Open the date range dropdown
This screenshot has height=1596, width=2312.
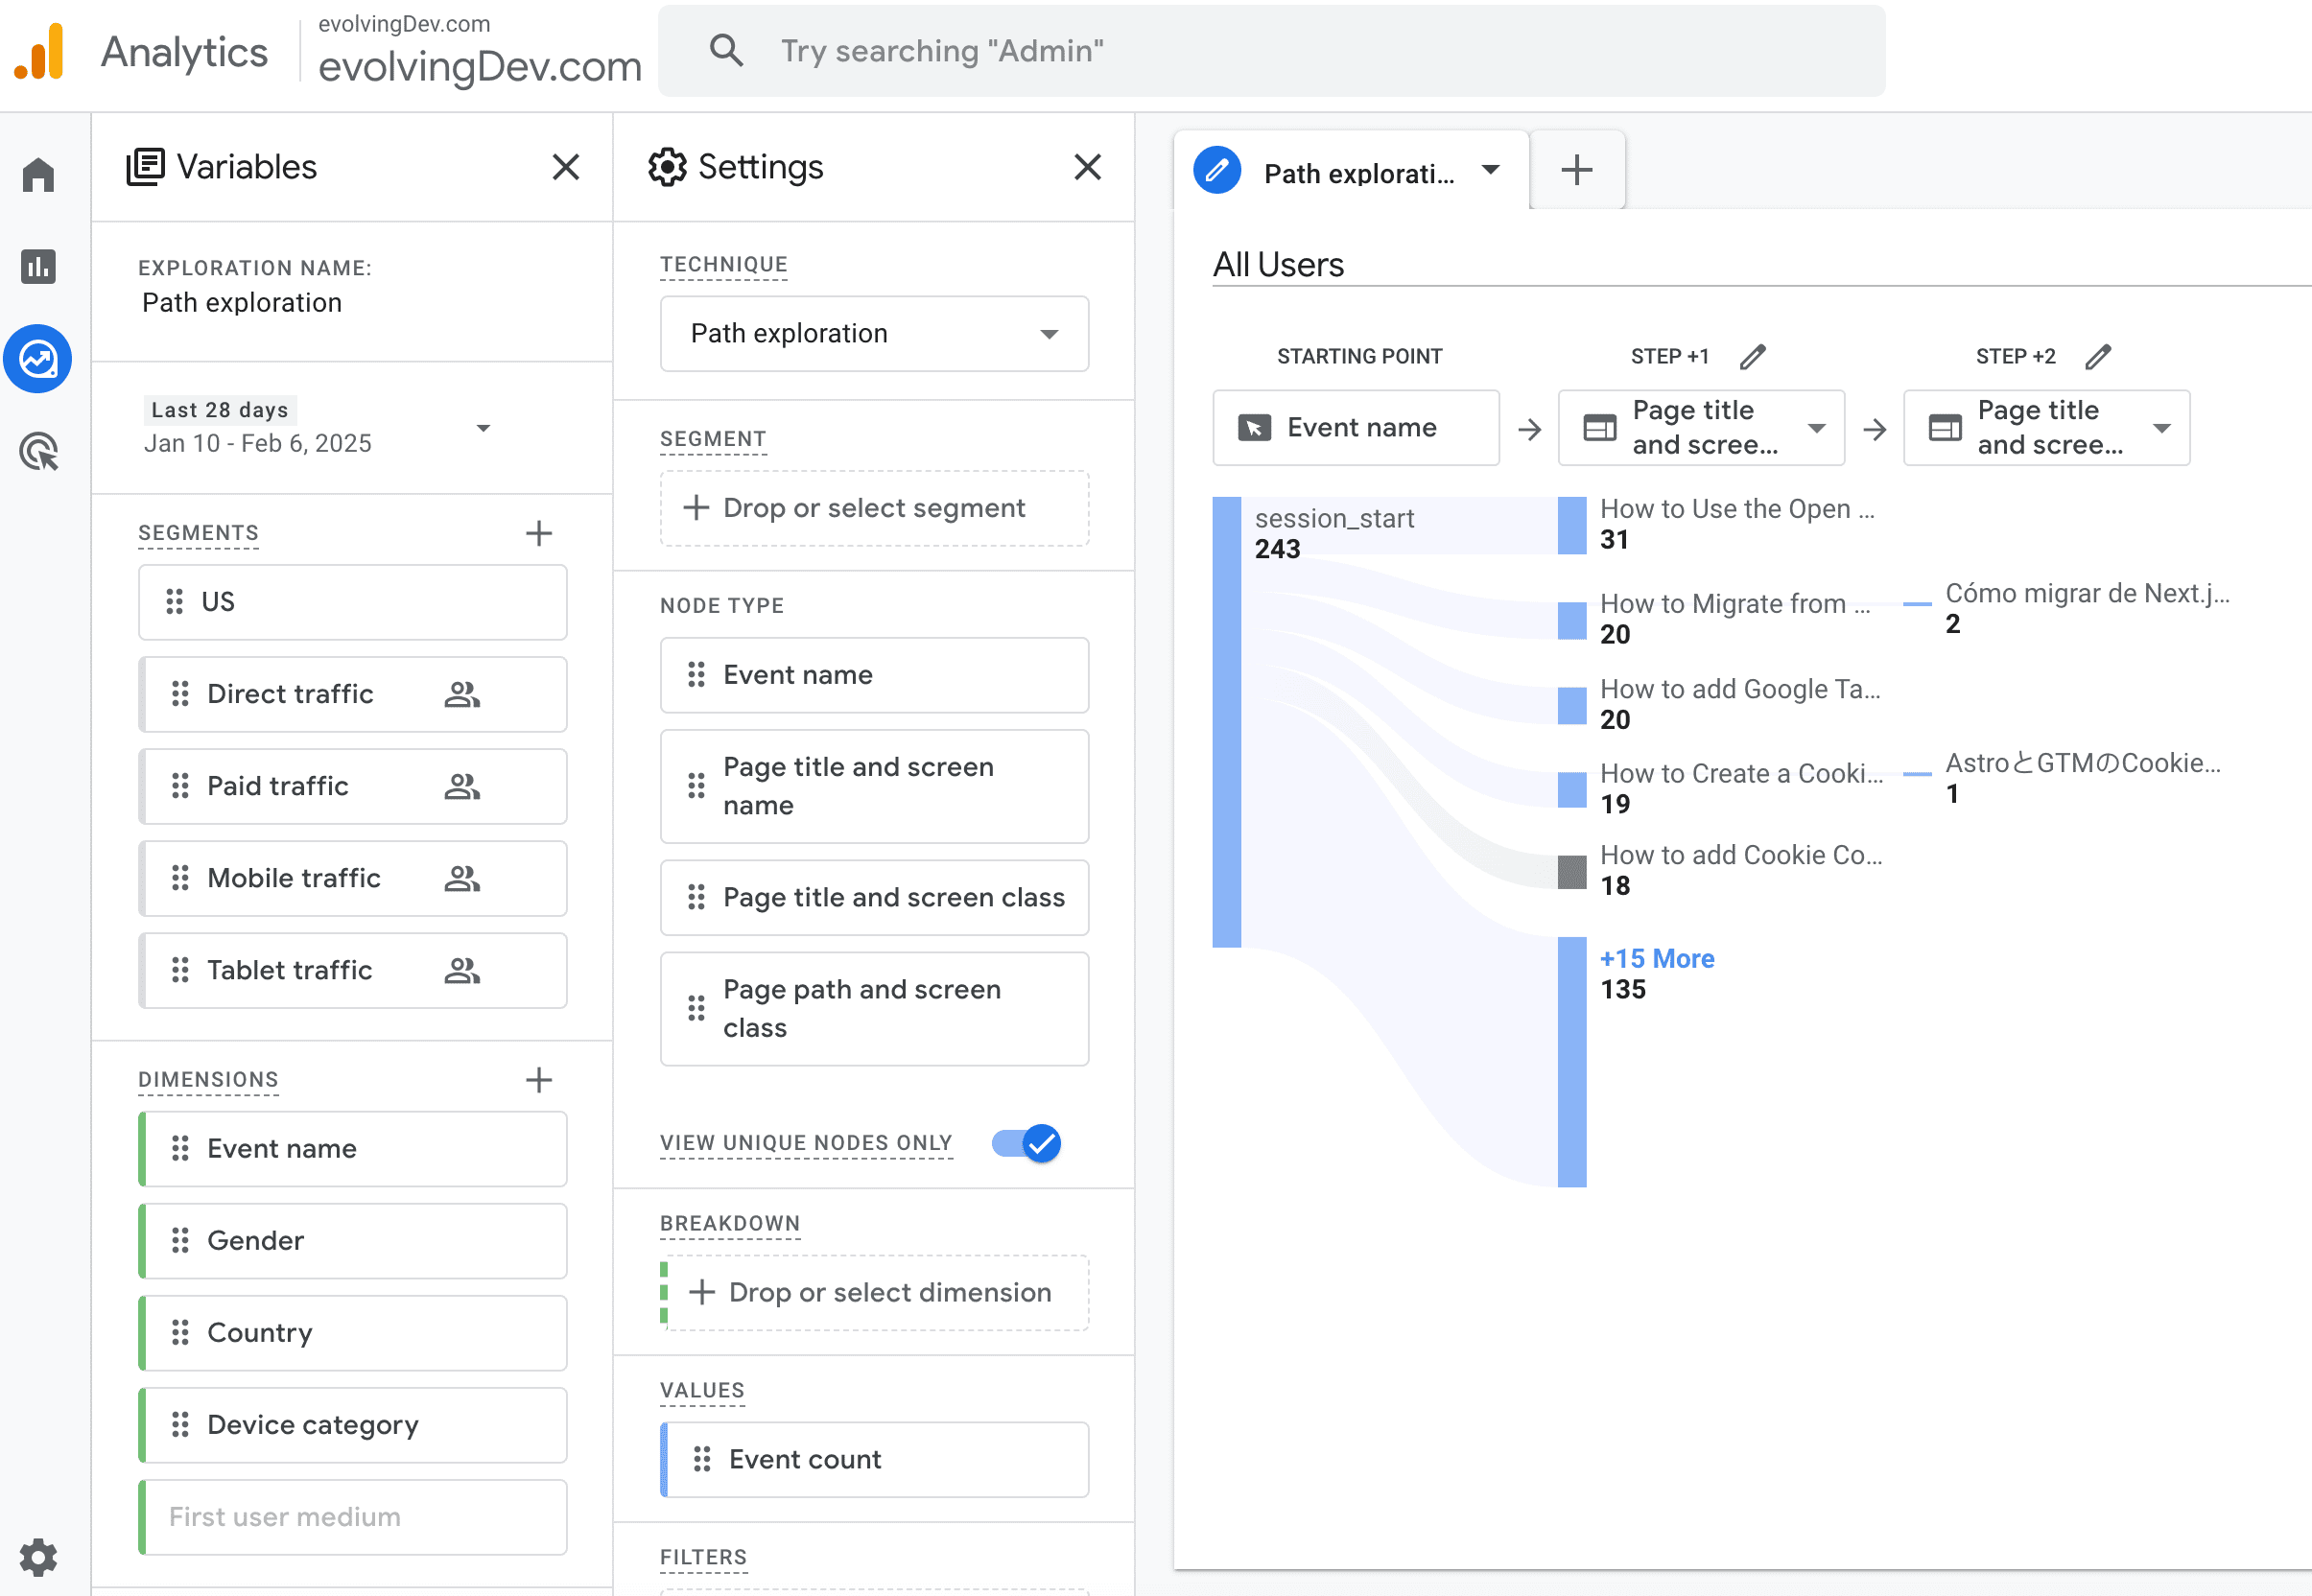pos(483,428)
